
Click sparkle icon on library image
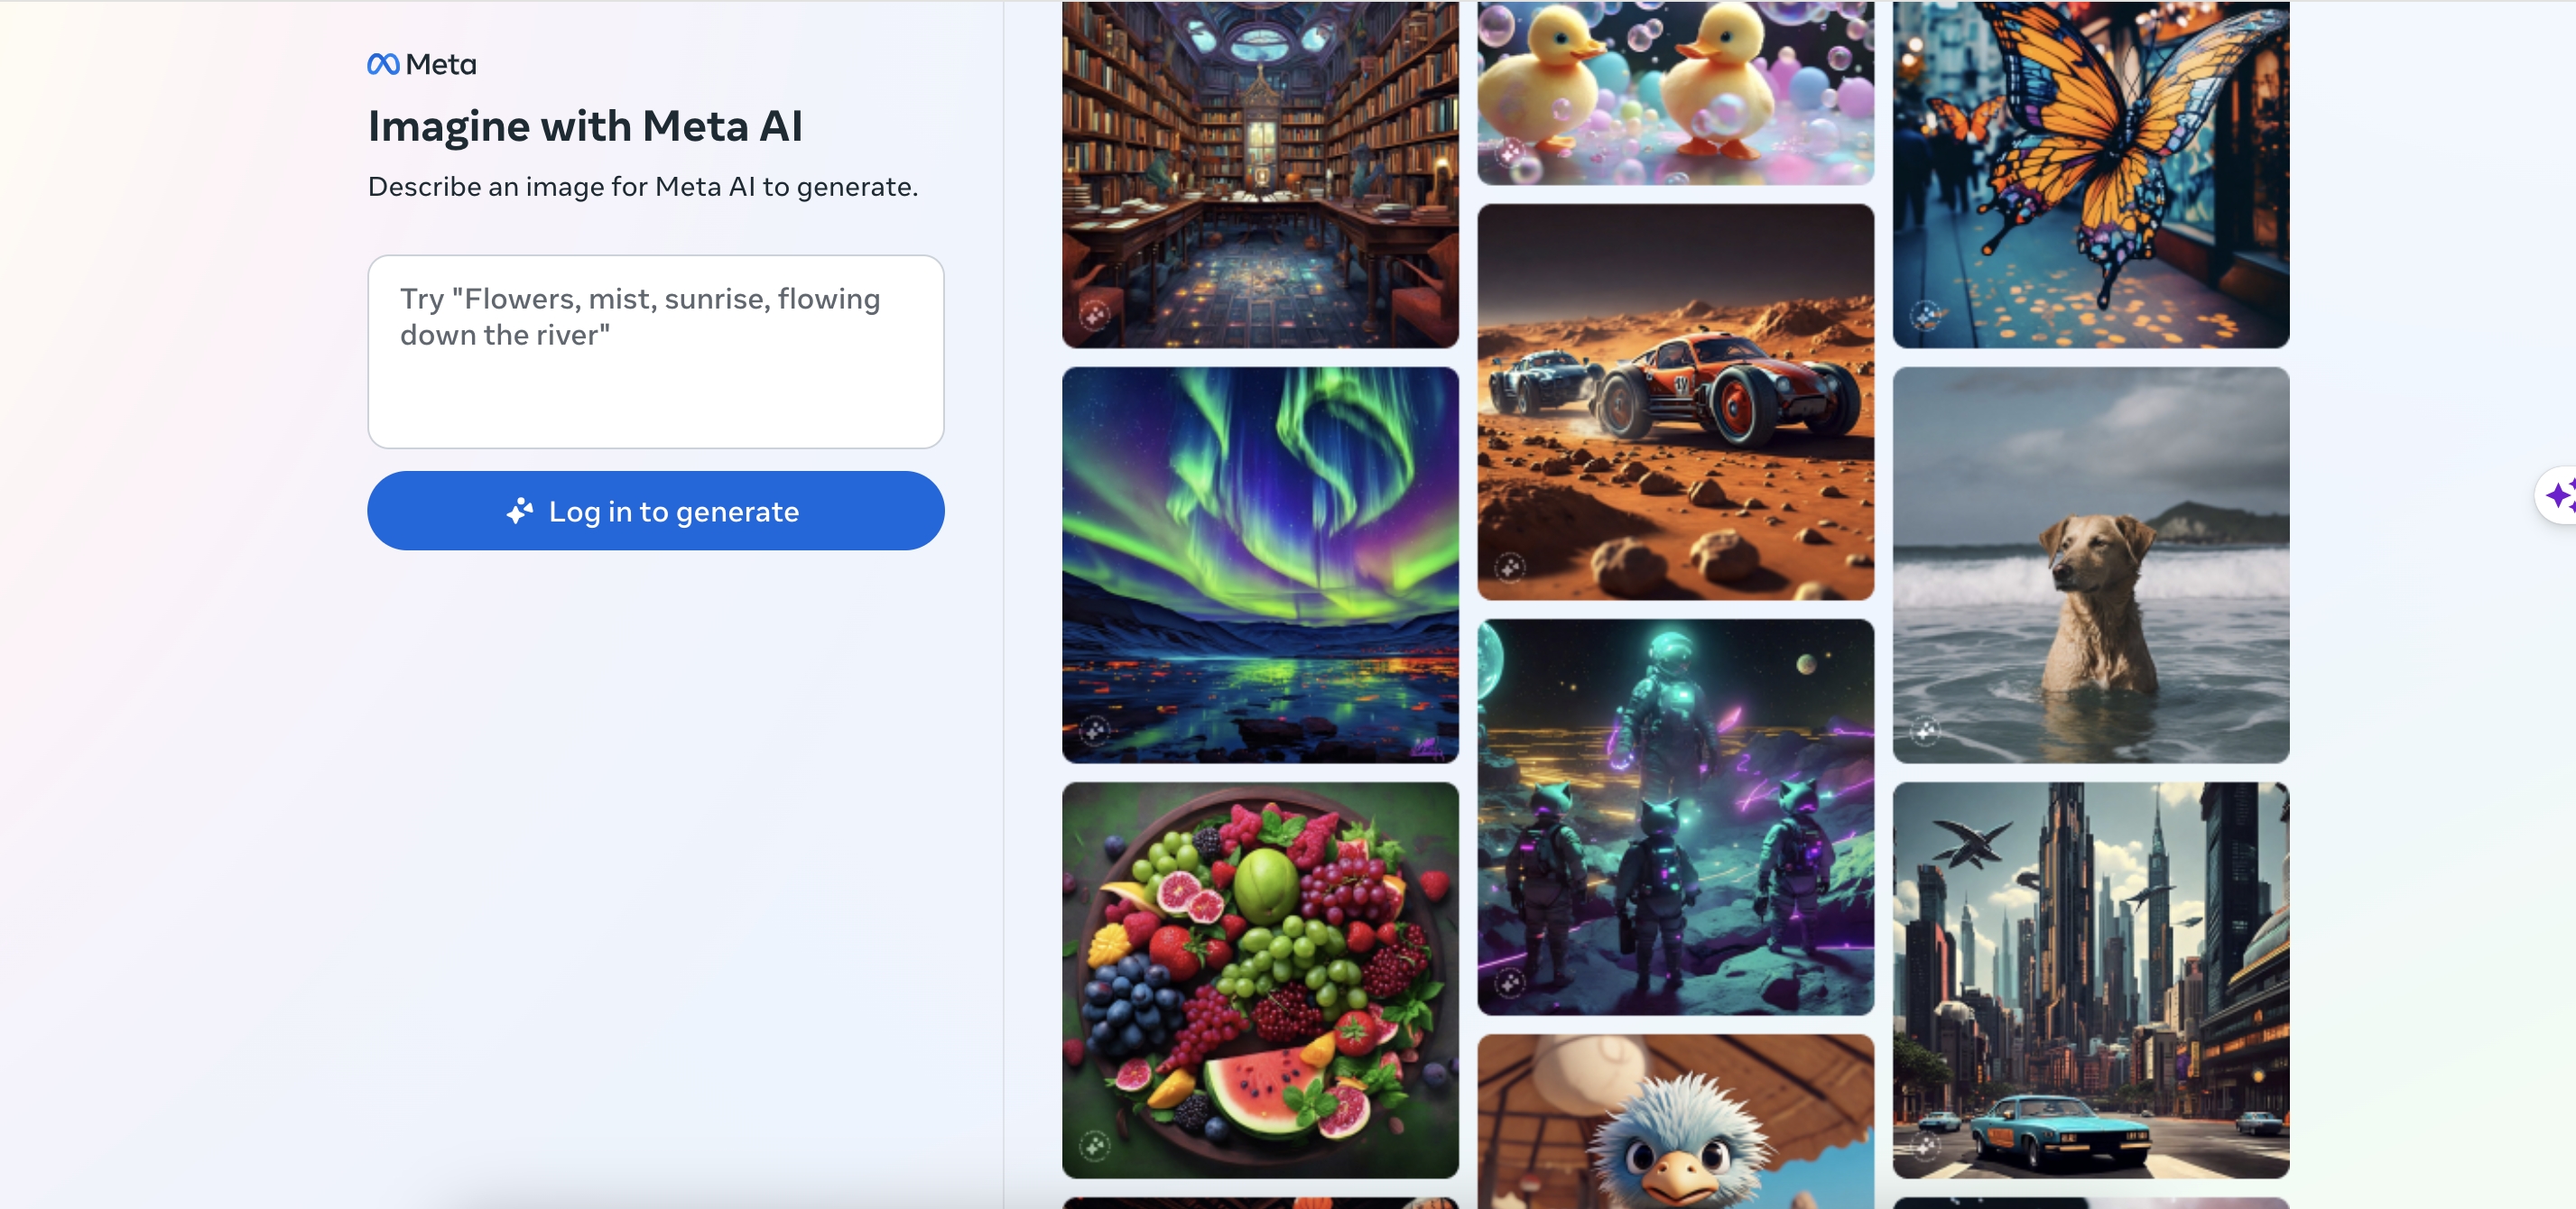1095,316
